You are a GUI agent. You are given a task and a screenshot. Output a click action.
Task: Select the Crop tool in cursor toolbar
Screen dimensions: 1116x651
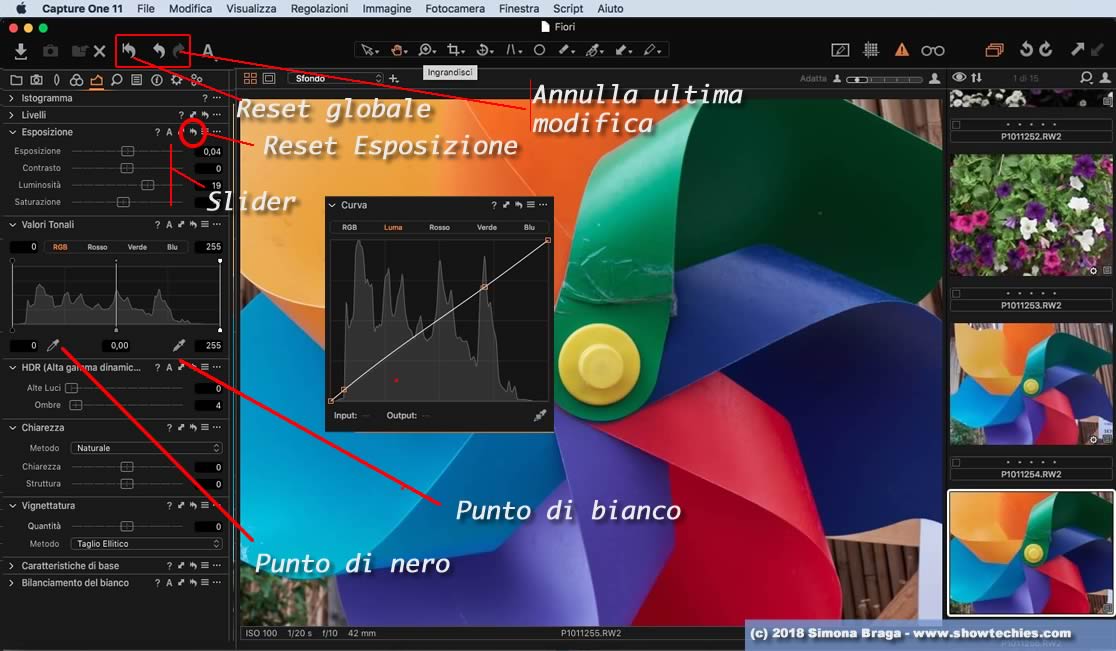[455, 50]
